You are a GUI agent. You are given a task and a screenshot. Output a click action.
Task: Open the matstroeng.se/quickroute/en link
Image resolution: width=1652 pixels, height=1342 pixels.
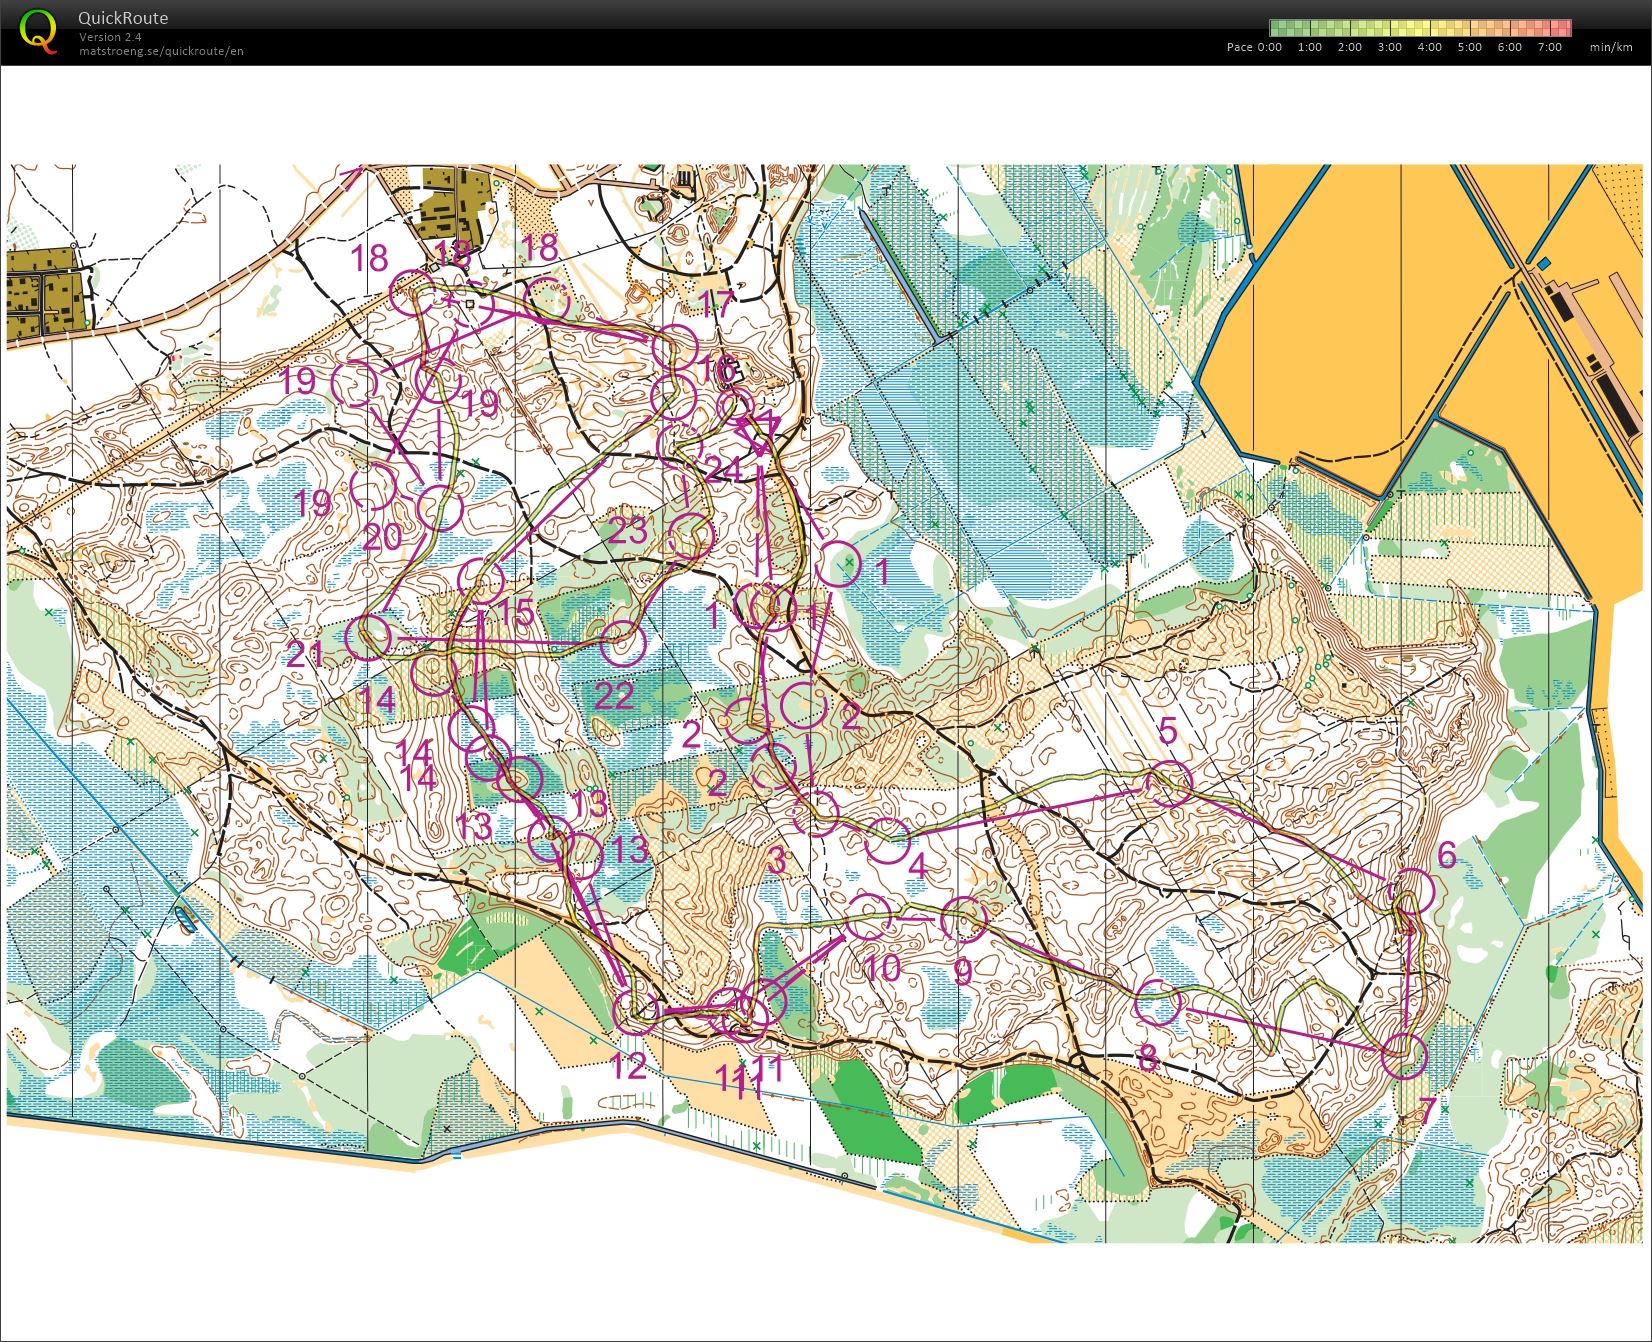[x=161, y=51]
